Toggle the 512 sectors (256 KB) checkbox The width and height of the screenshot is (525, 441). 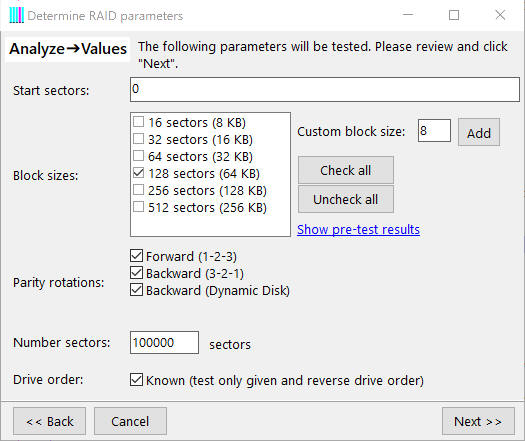[138, 207]
